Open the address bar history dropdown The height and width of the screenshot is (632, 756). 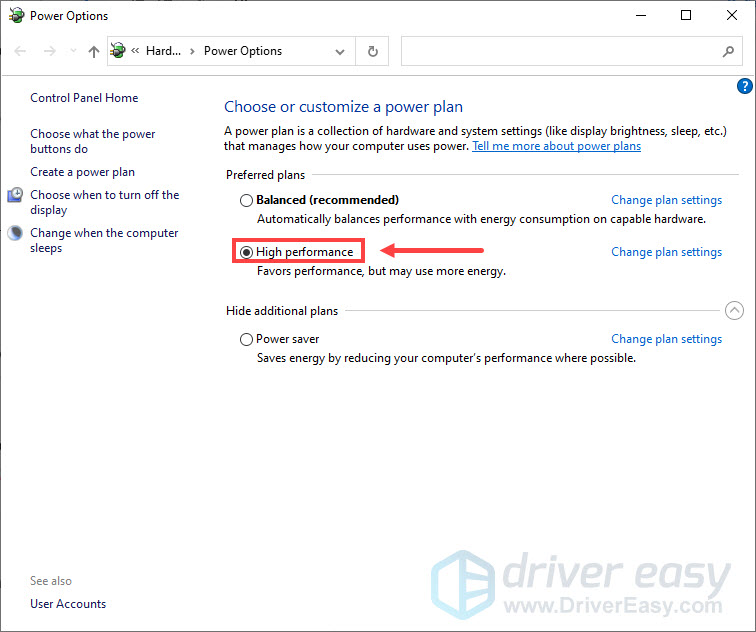(x=341, y=51)
